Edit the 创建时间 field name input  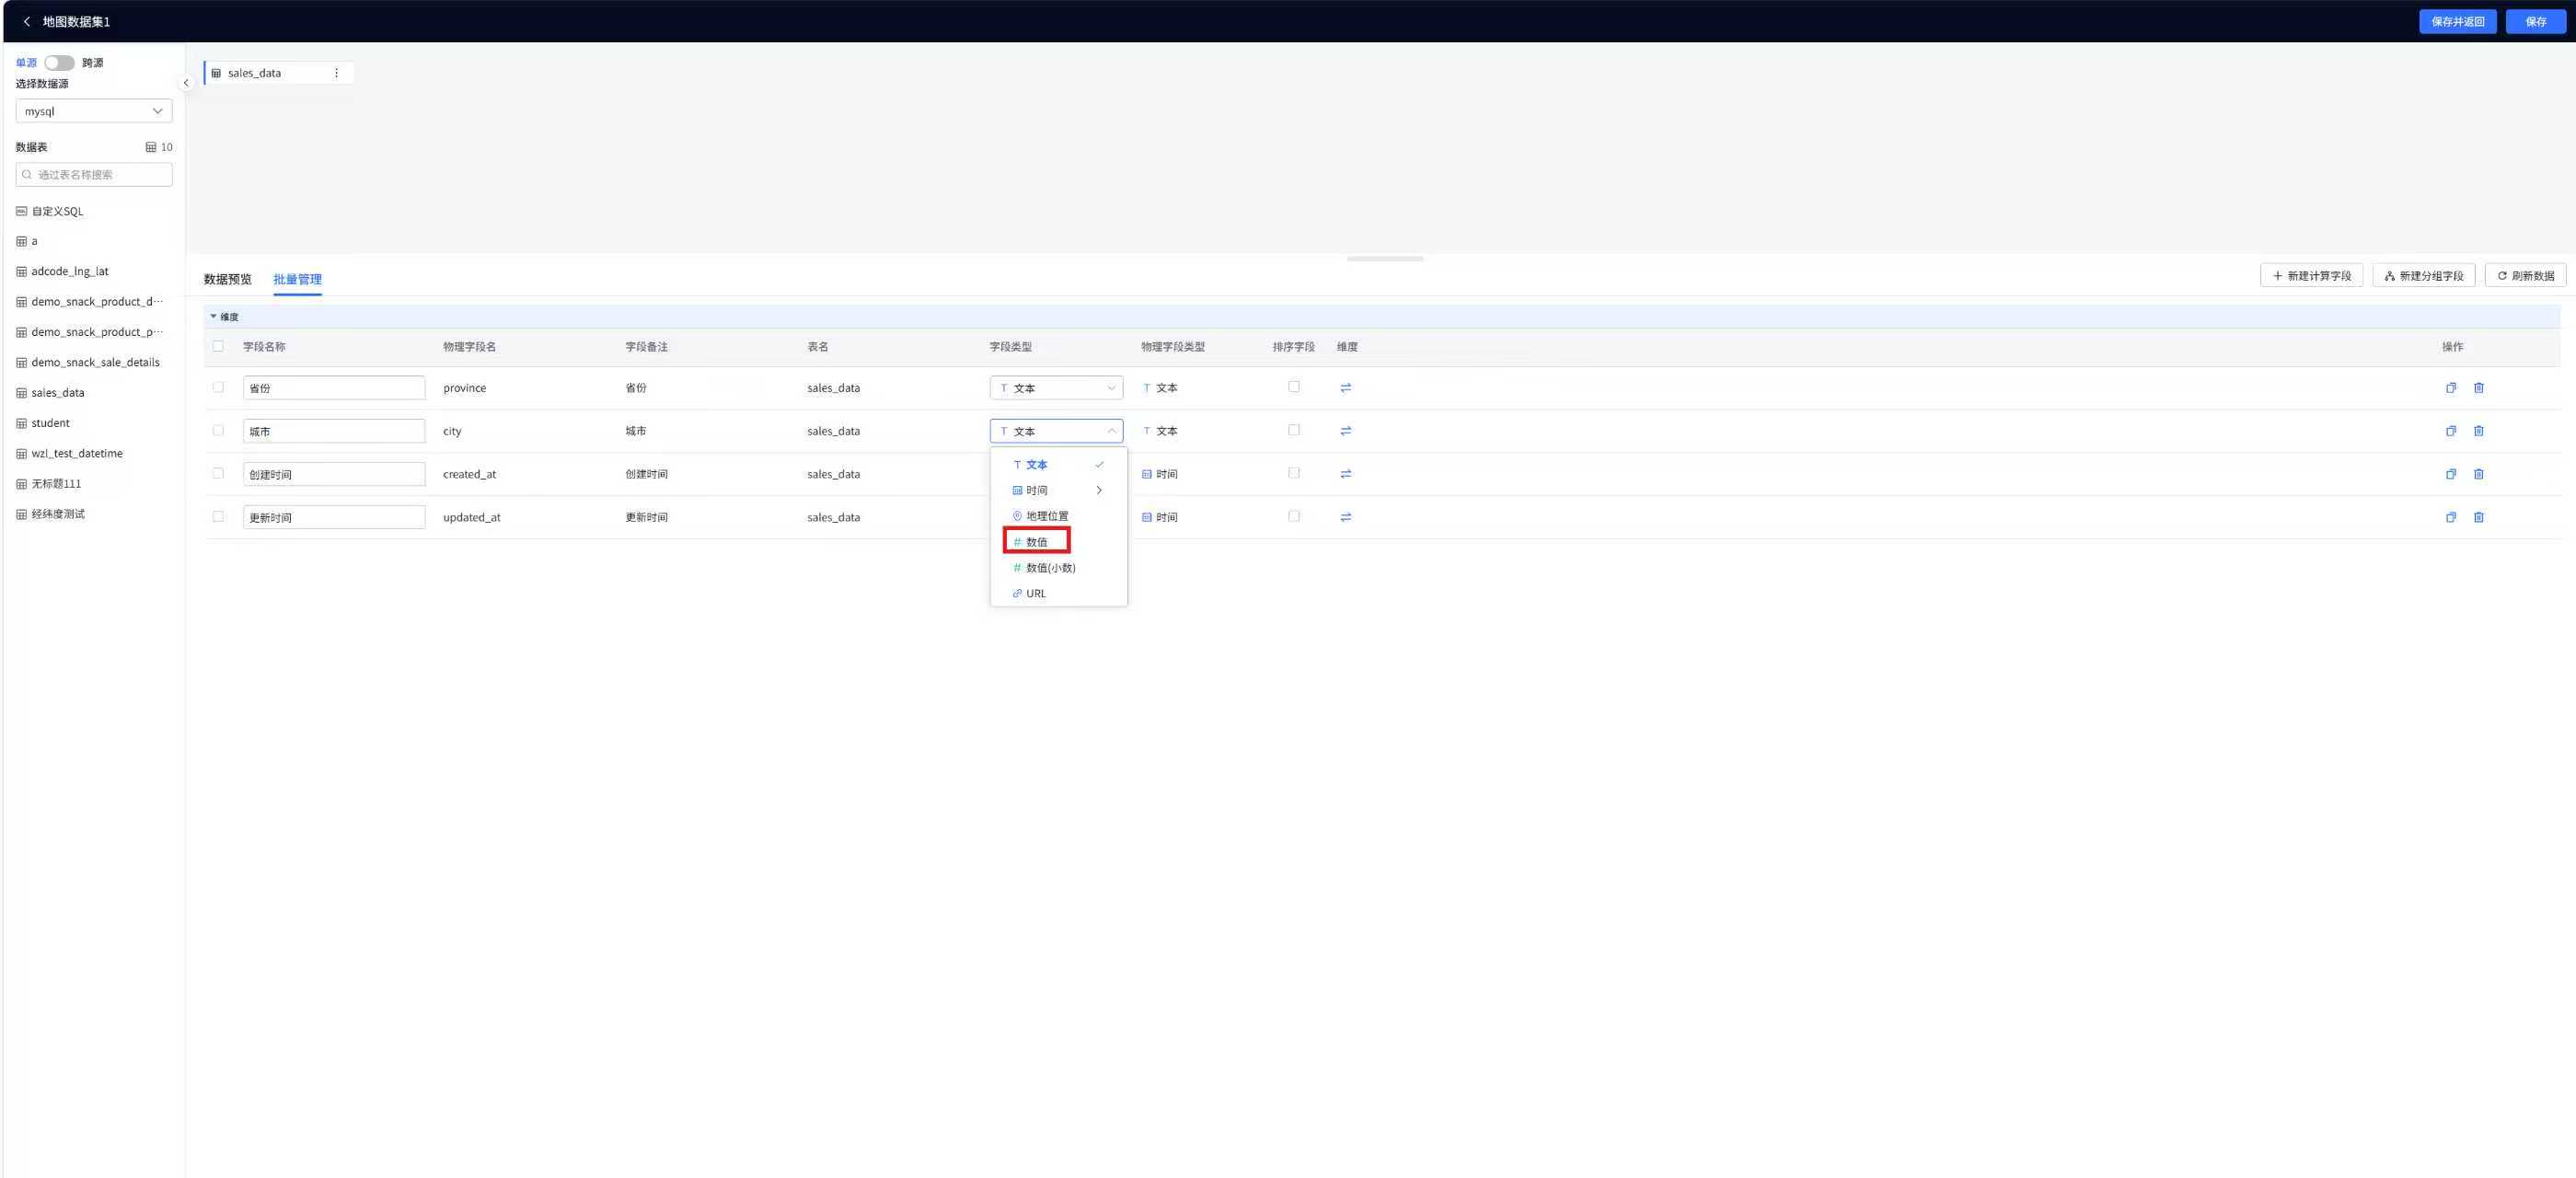click(334, 474)
